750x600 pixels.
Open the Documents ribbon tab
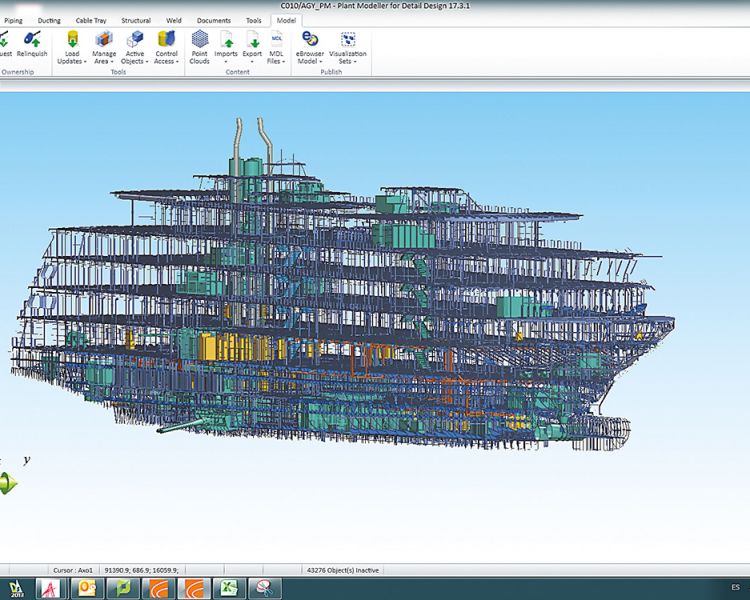[213, 21]
